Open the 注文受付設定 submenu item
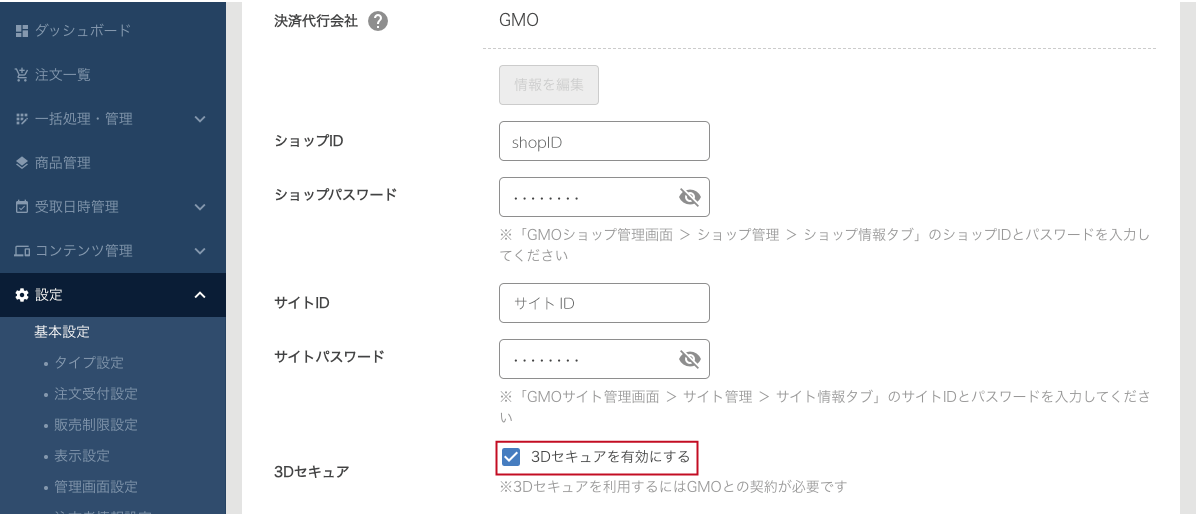1196x514 pixels. pos(96,394)
